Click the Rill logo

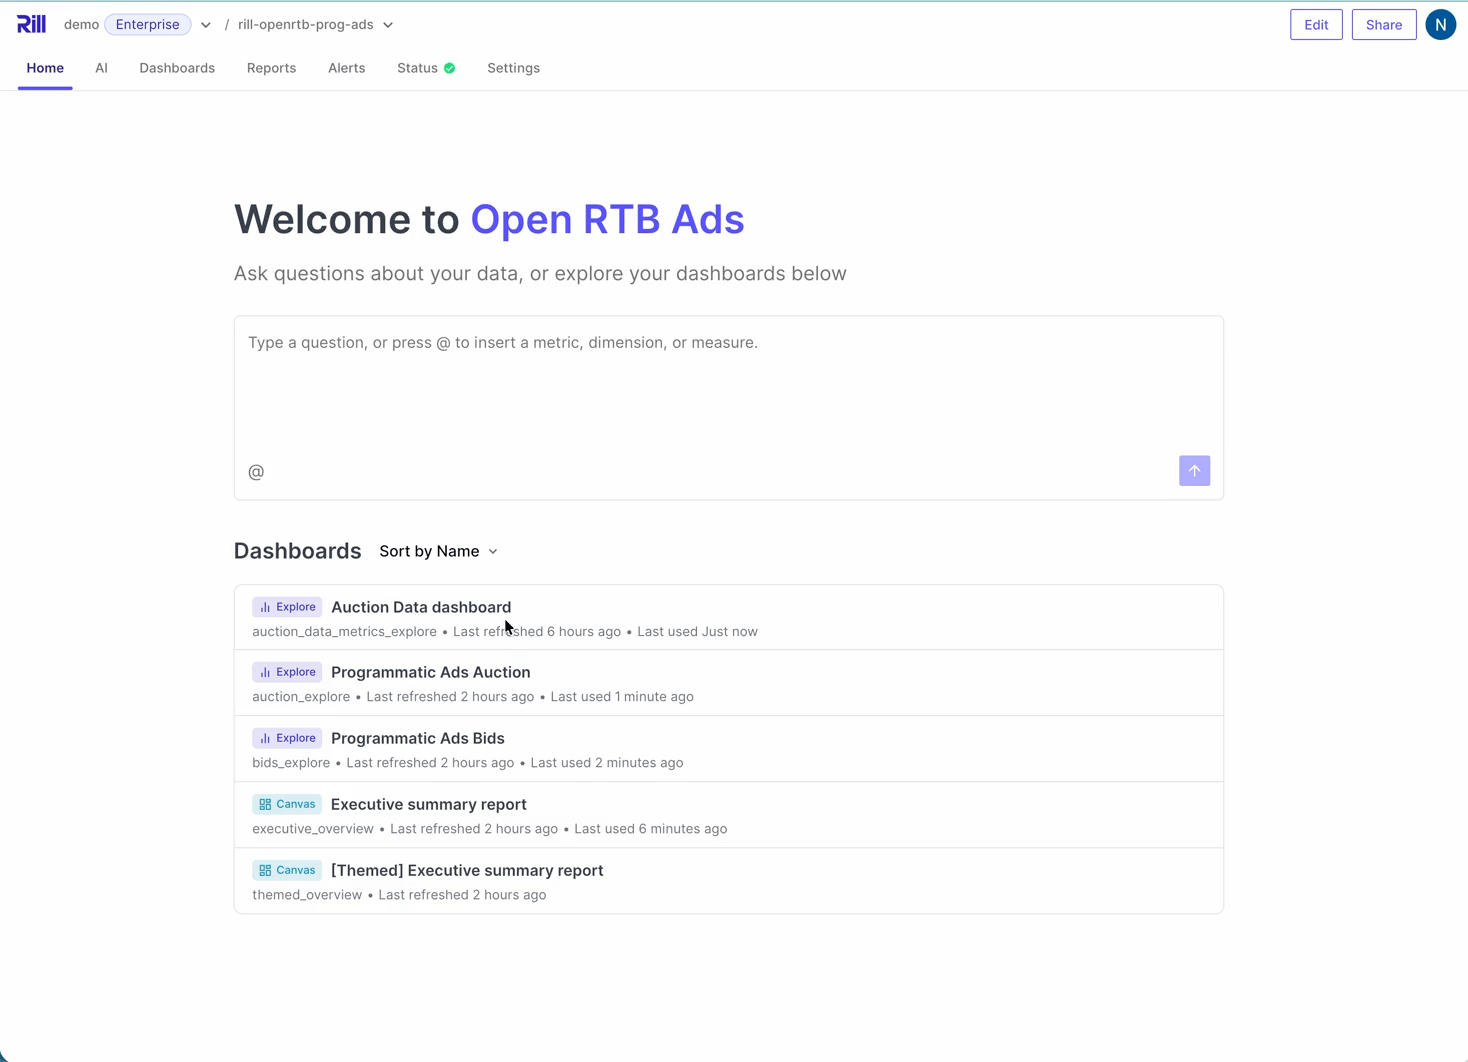(31, 24)
